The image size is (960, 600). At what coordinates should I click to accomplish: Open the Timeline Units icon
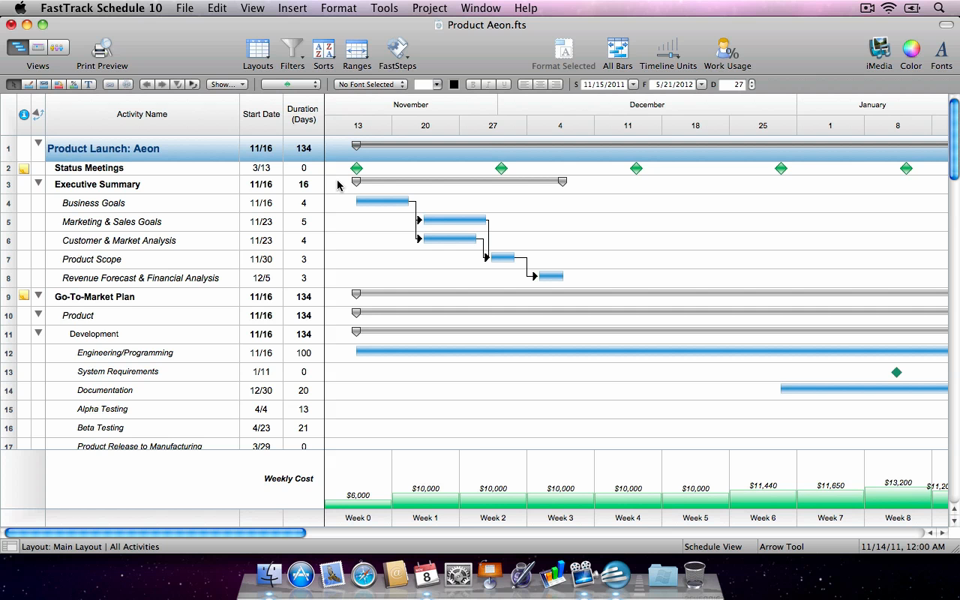point(668,49)
